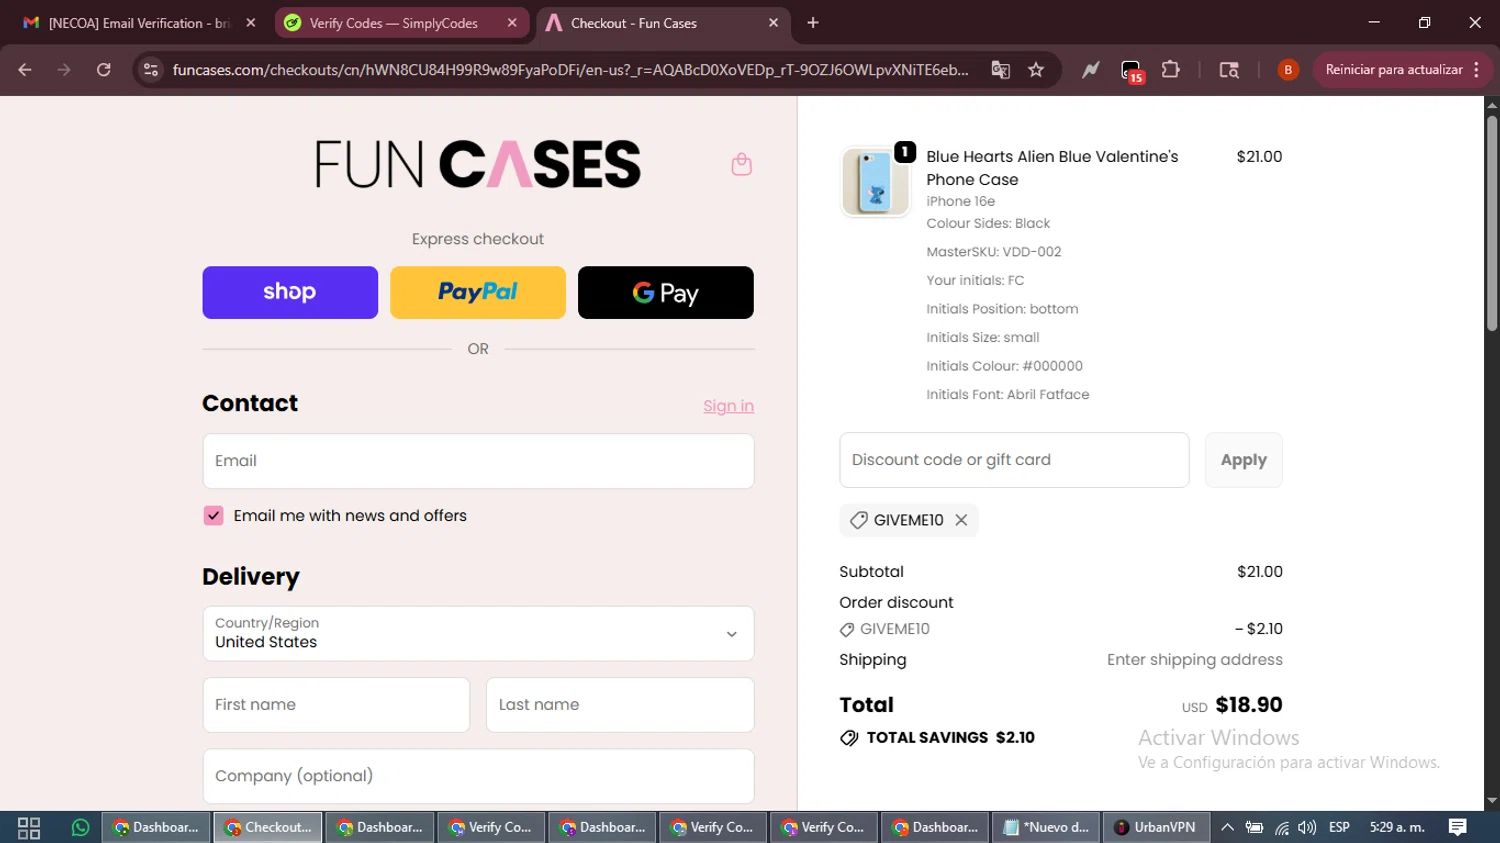Click the Total $18.90 amount

[1249, 705]
